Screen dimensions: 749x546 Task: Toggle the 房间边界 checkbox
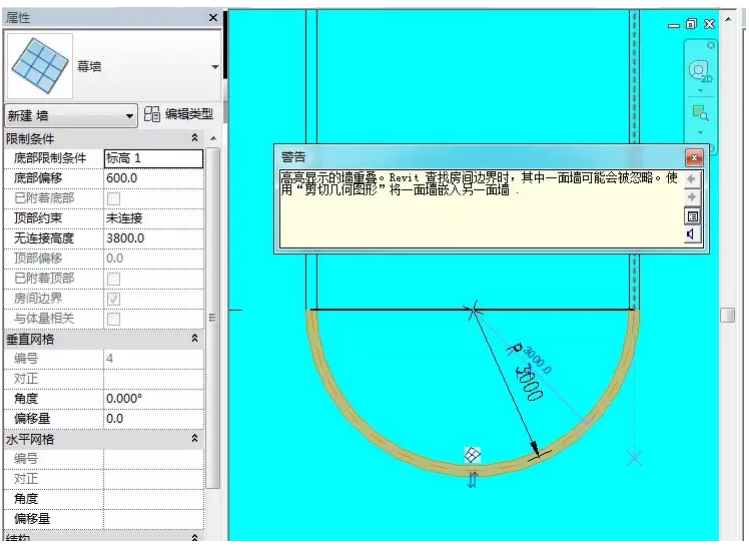point(113,299)
